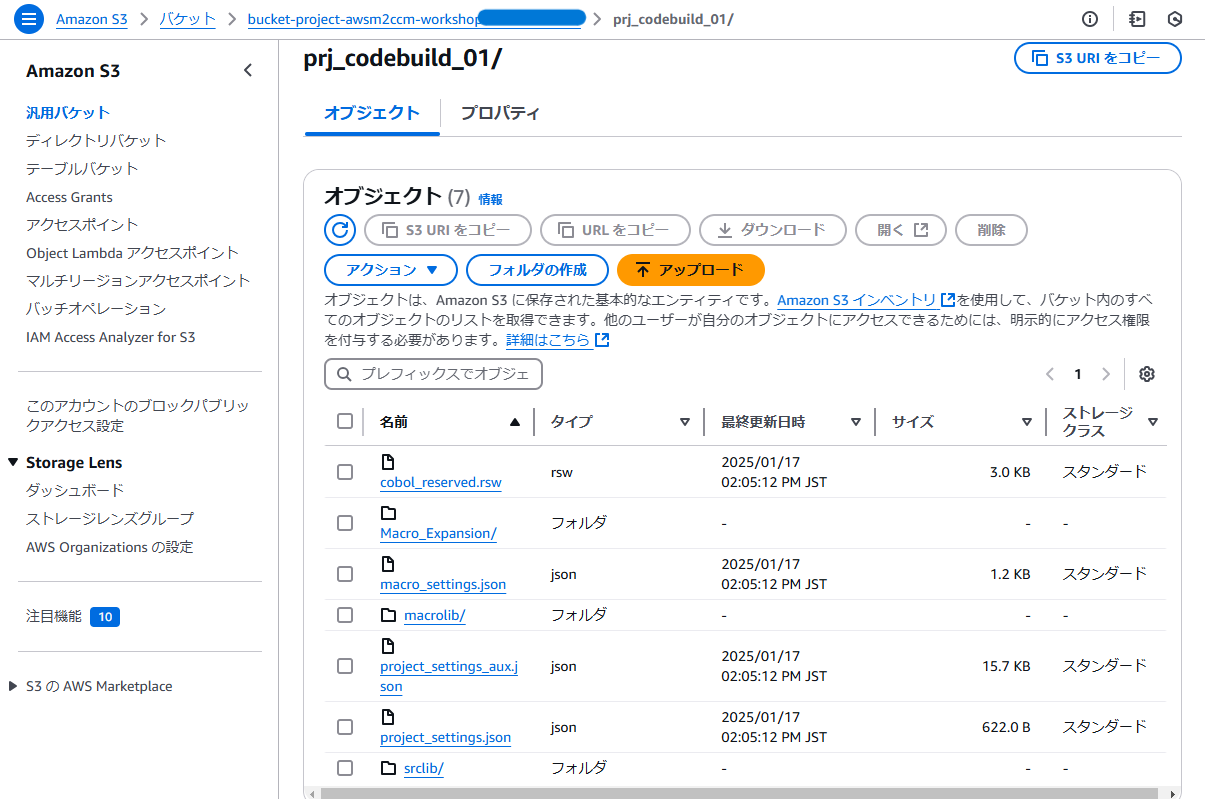The height and width of the screenshot is (799, 1205).
Task: Open the CloudShell panel icon in header
Action: (1136, 19)
